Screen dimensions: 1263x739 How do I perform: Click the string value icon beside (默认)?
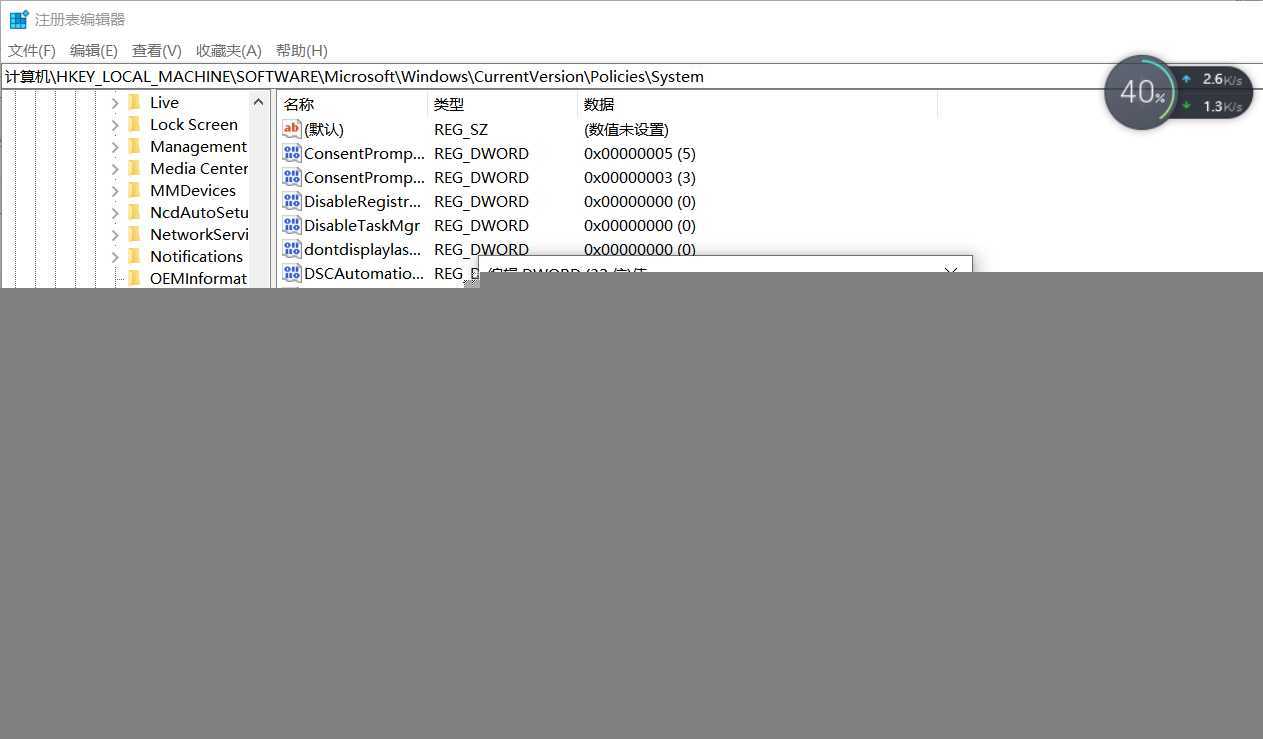292,129
